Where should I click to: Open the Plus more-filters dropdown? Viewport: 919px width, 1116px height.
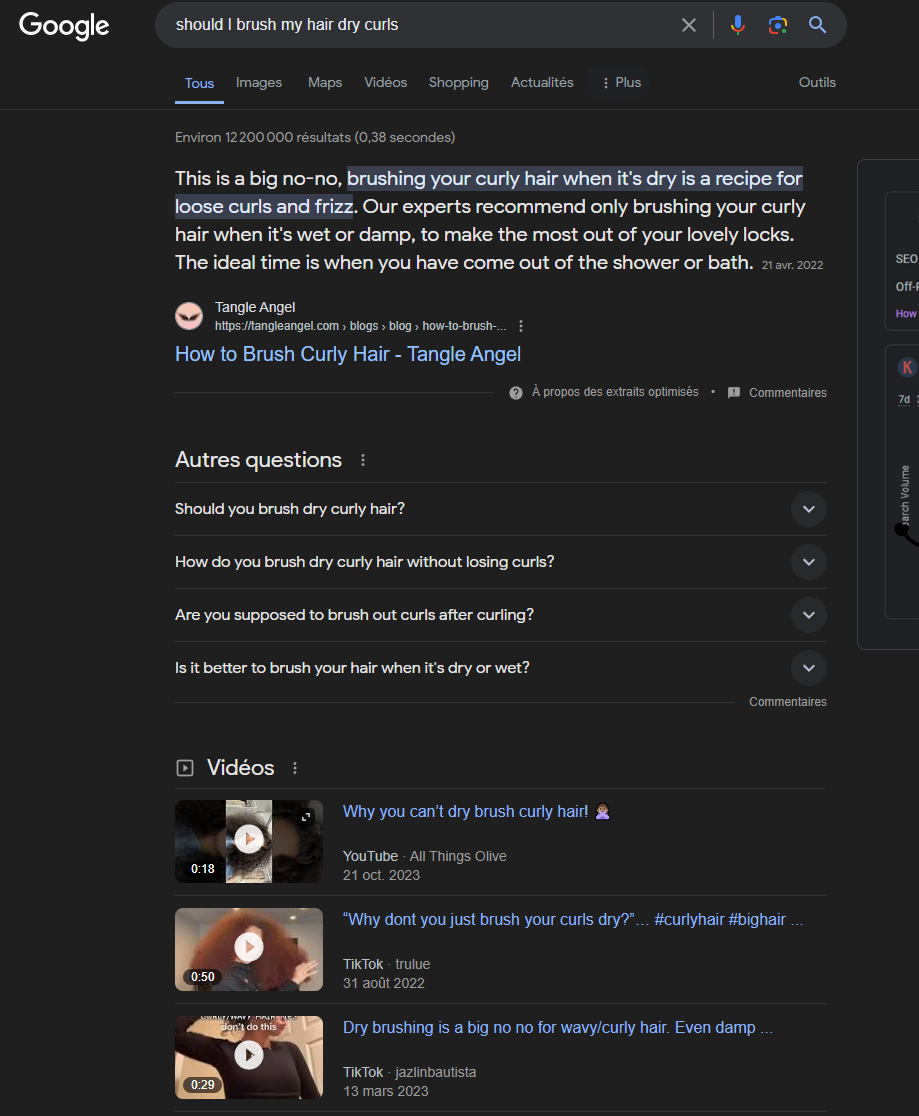(621, 83)
